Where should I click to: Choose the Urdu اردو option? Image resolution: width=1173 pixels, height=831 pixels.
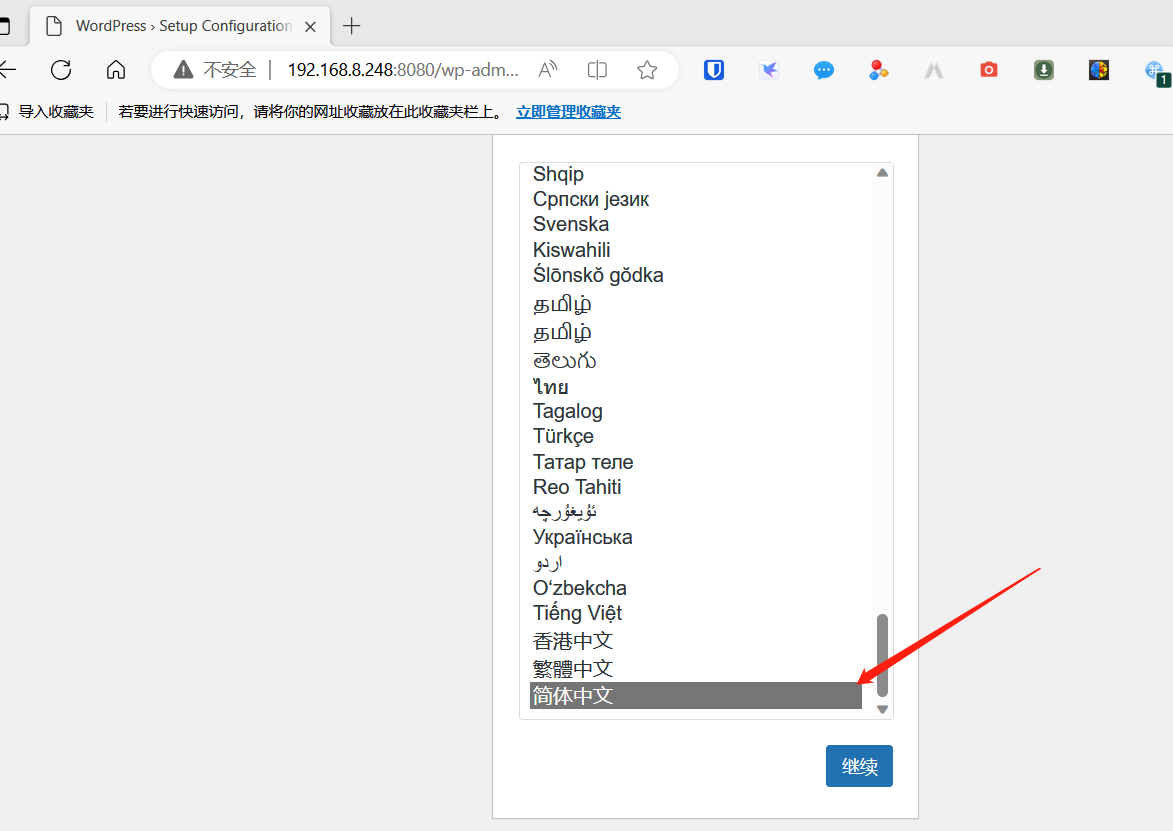coord(696,562)
